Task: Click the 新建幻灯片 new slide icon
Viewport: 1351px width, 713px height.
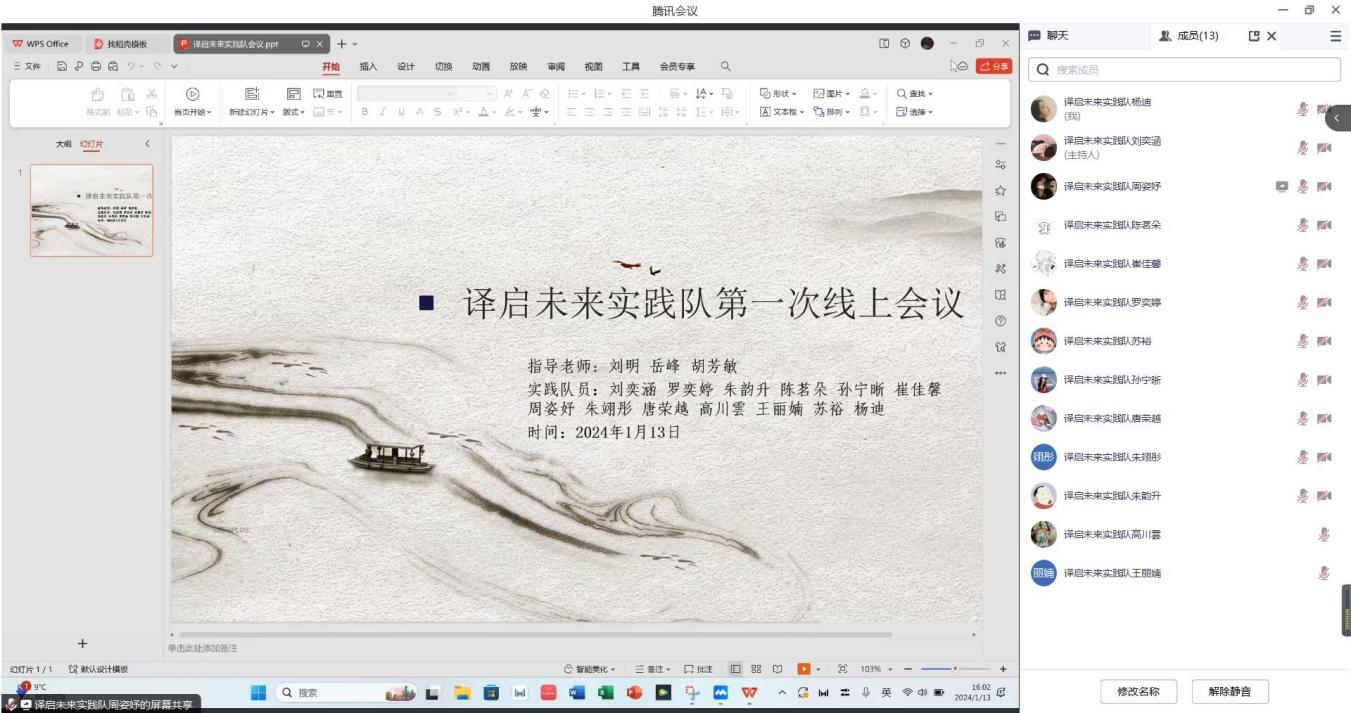Action: click(252, 94)
